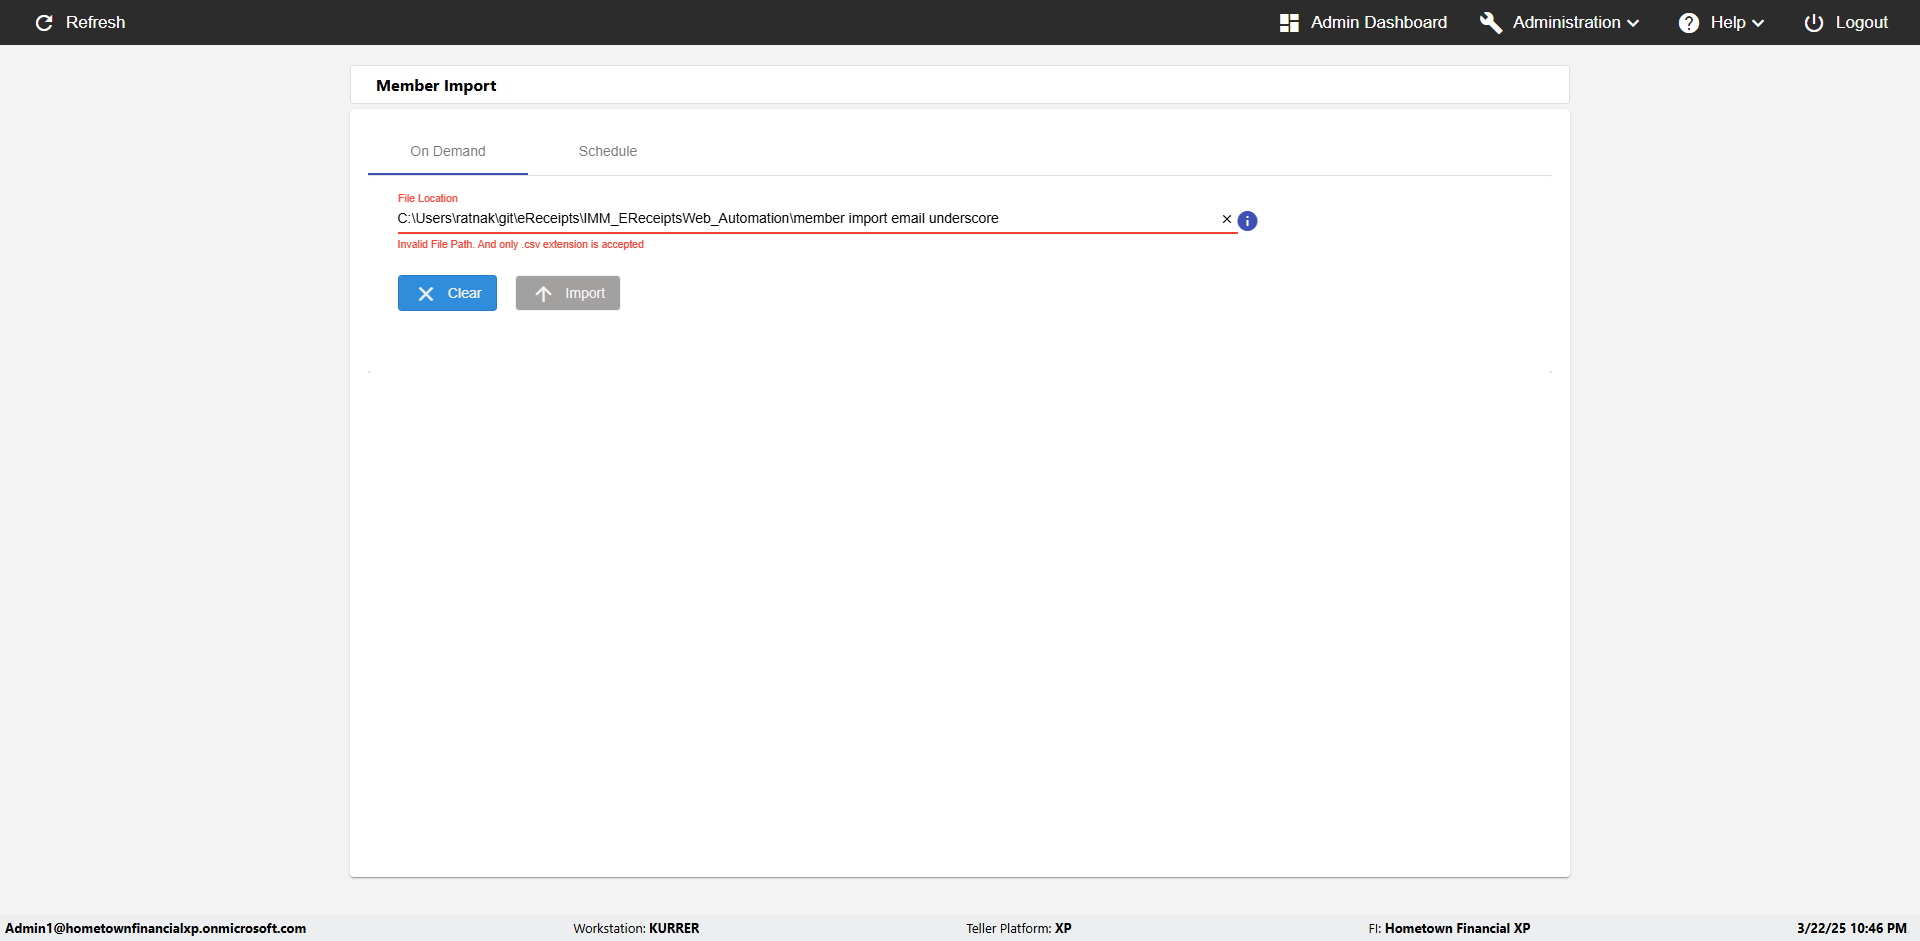The width and height of the screenshot is (1920, 941).
Task: Click the Logout power icon
Action: (x=1814, y=23)
